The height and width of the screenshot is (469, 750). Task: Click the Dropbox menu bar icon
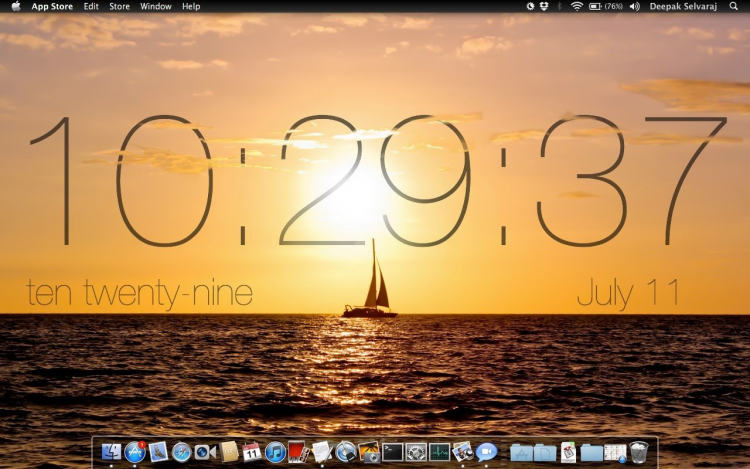tap(544, 6)
